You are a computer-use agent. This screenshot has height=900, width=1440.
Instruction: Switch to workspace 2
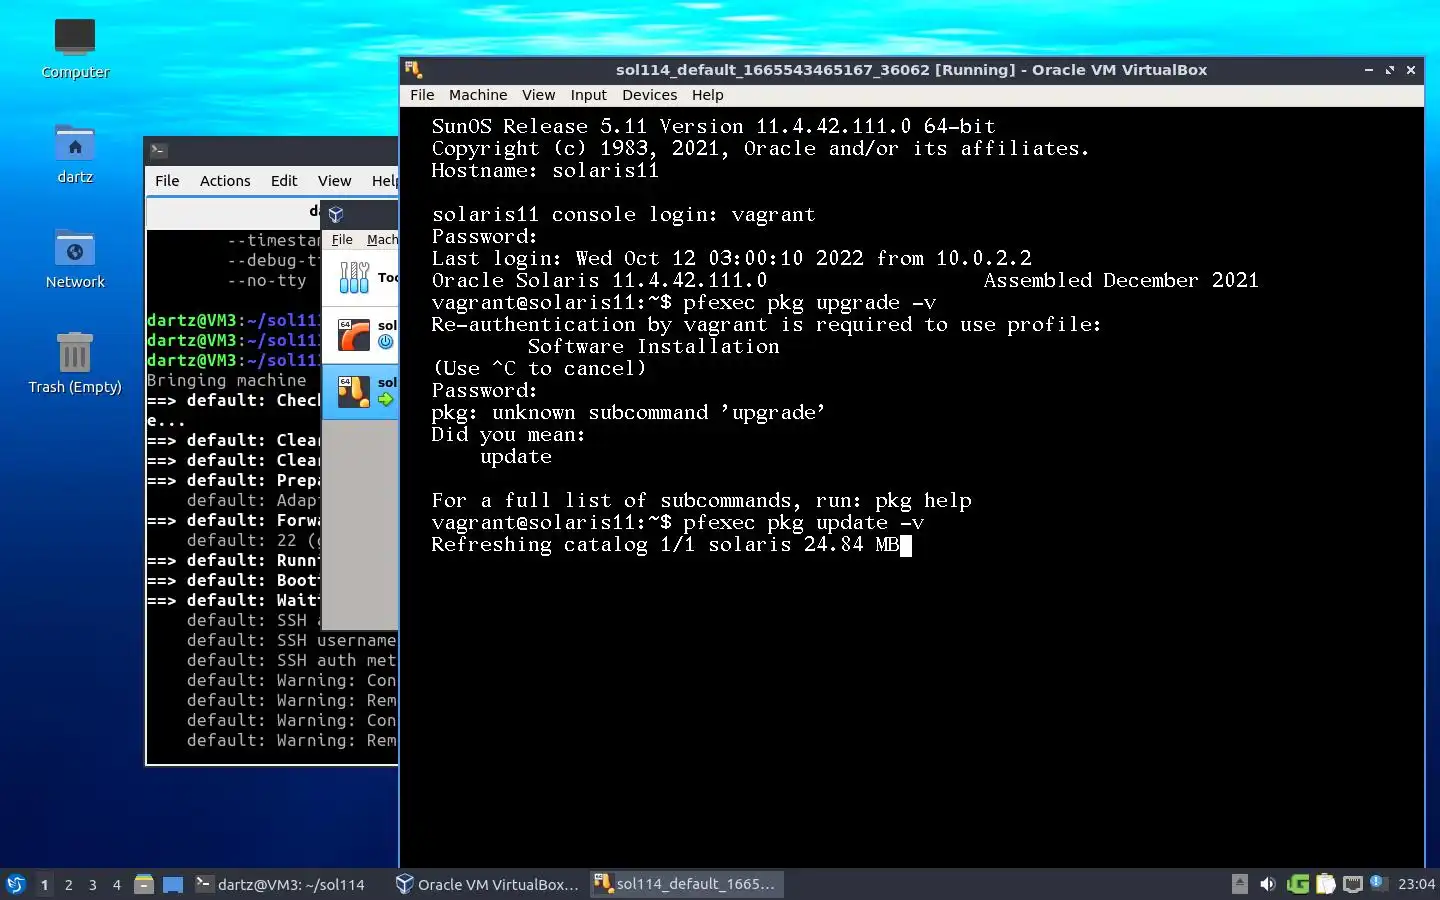coord(68,884)
